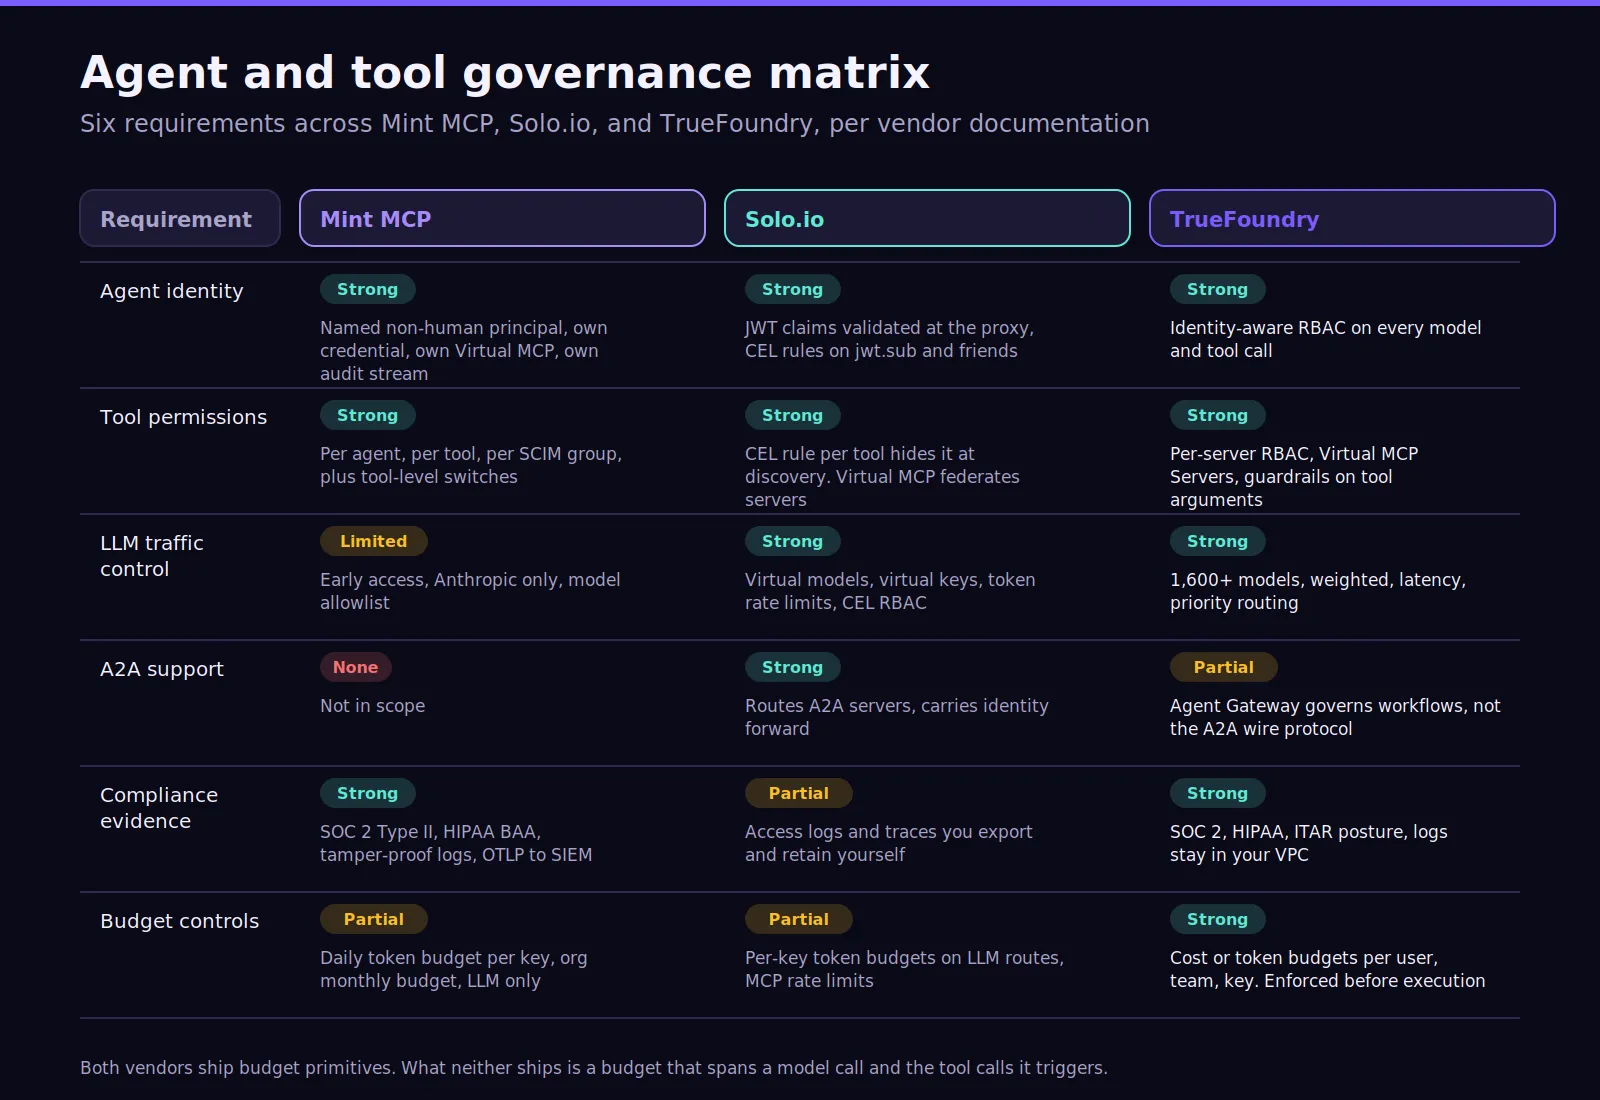Click the "LLM traffic control" row label
The image size is (1600, 1100).
point(152,556)
